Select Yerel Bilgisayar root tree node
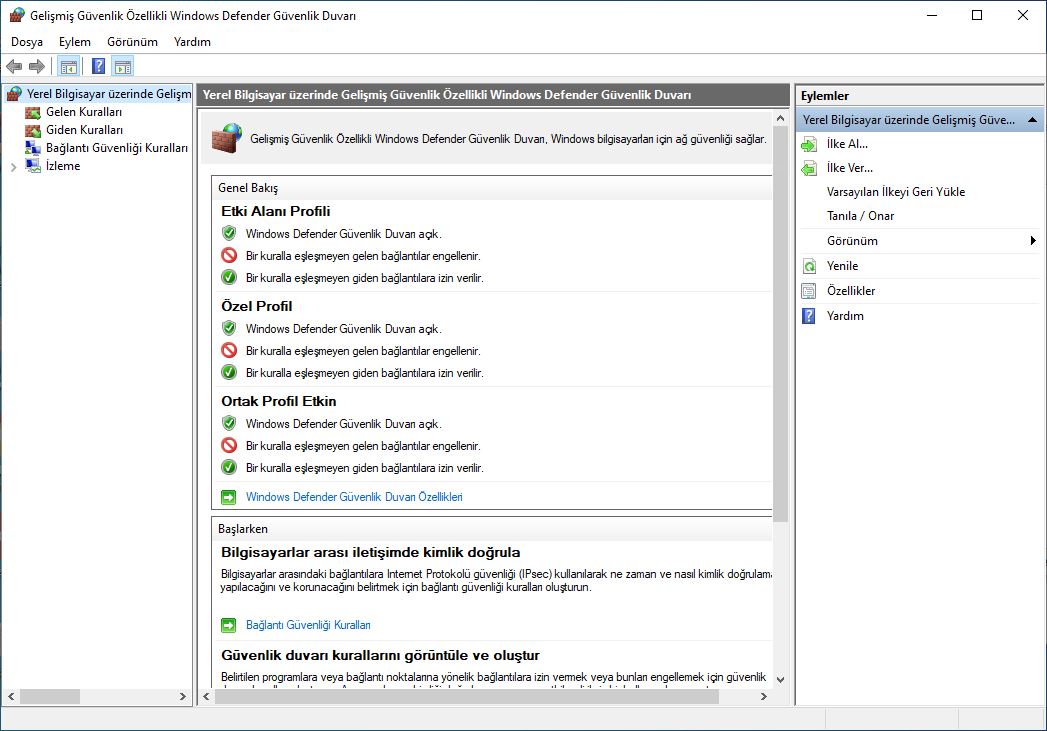The width and height of the screenshot is (1047, 731). tap(109, 94)
